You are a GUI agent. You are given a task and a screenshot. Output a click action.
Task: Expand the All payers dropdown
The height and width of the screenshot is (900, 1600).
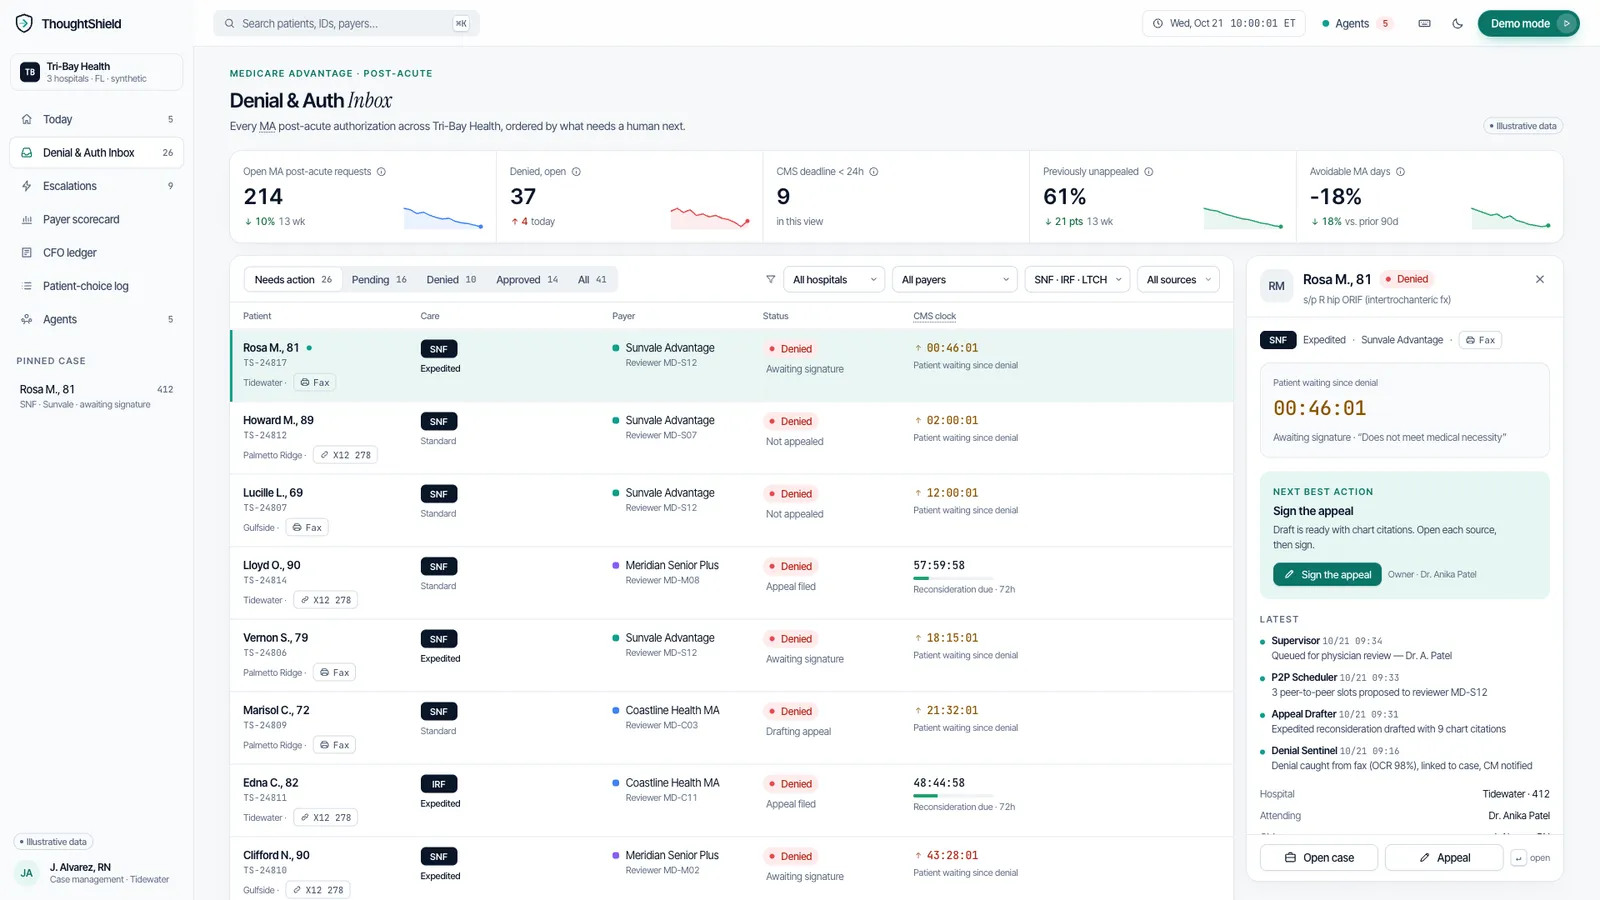tap(954, 280)
